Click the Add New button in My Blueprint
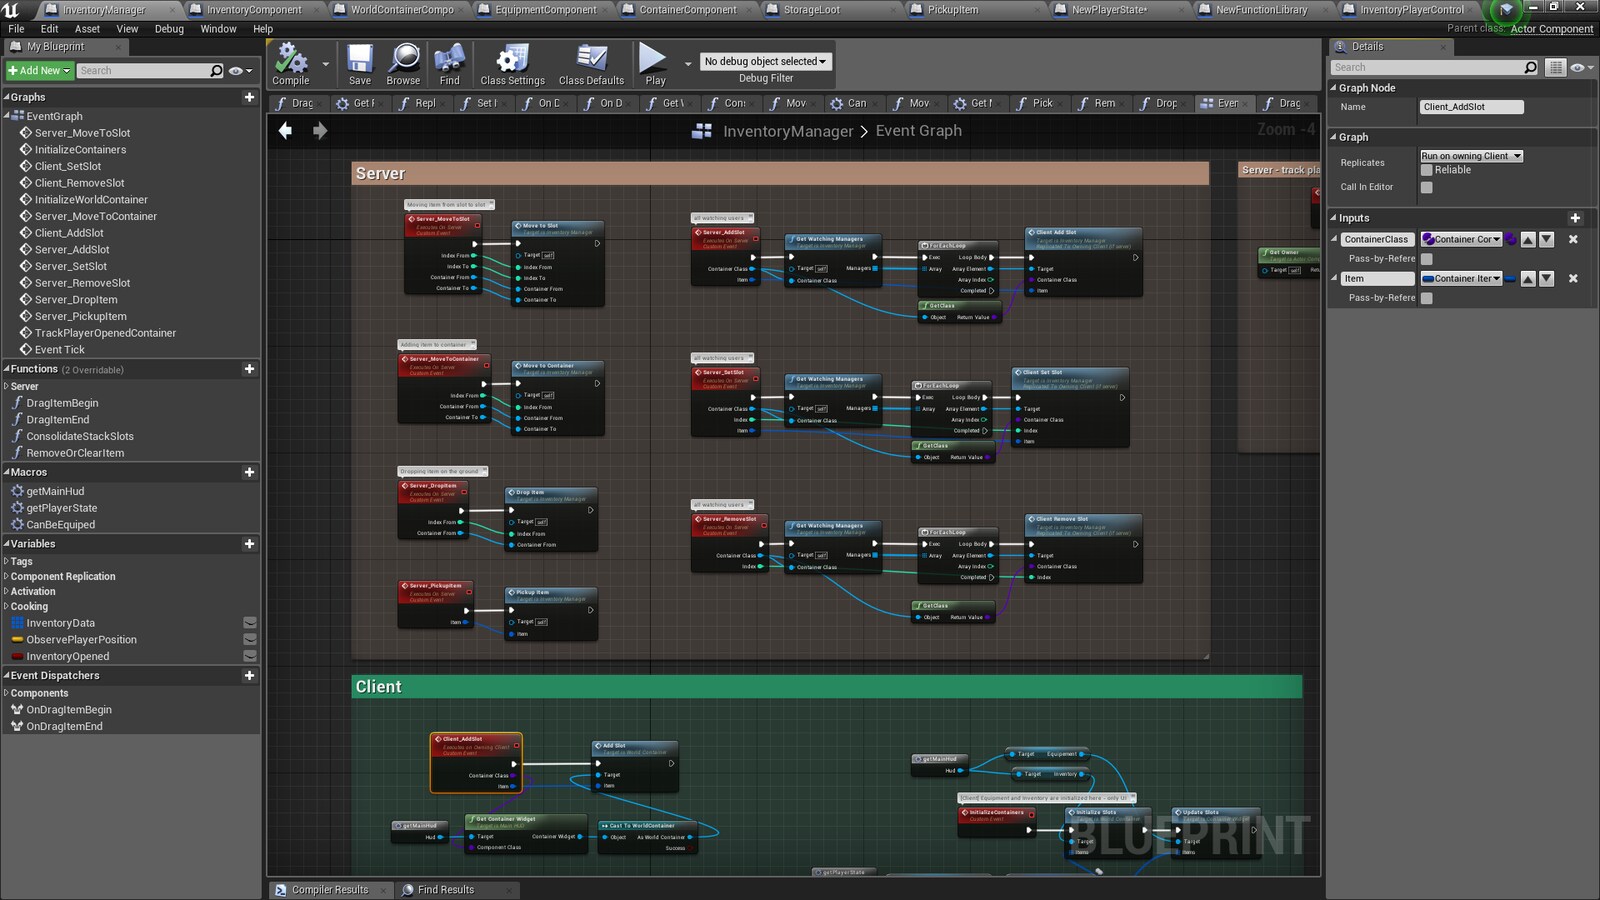 coord(38,70)
